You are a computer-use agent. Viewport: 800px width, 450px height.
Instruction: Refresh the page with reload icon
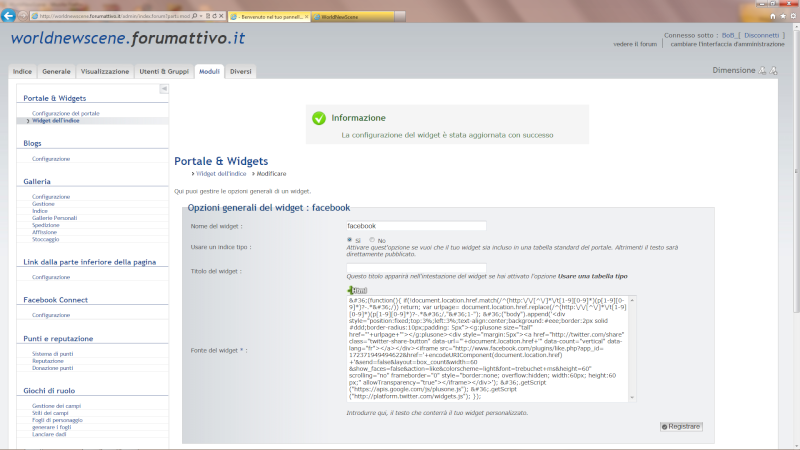coord(214,16)
